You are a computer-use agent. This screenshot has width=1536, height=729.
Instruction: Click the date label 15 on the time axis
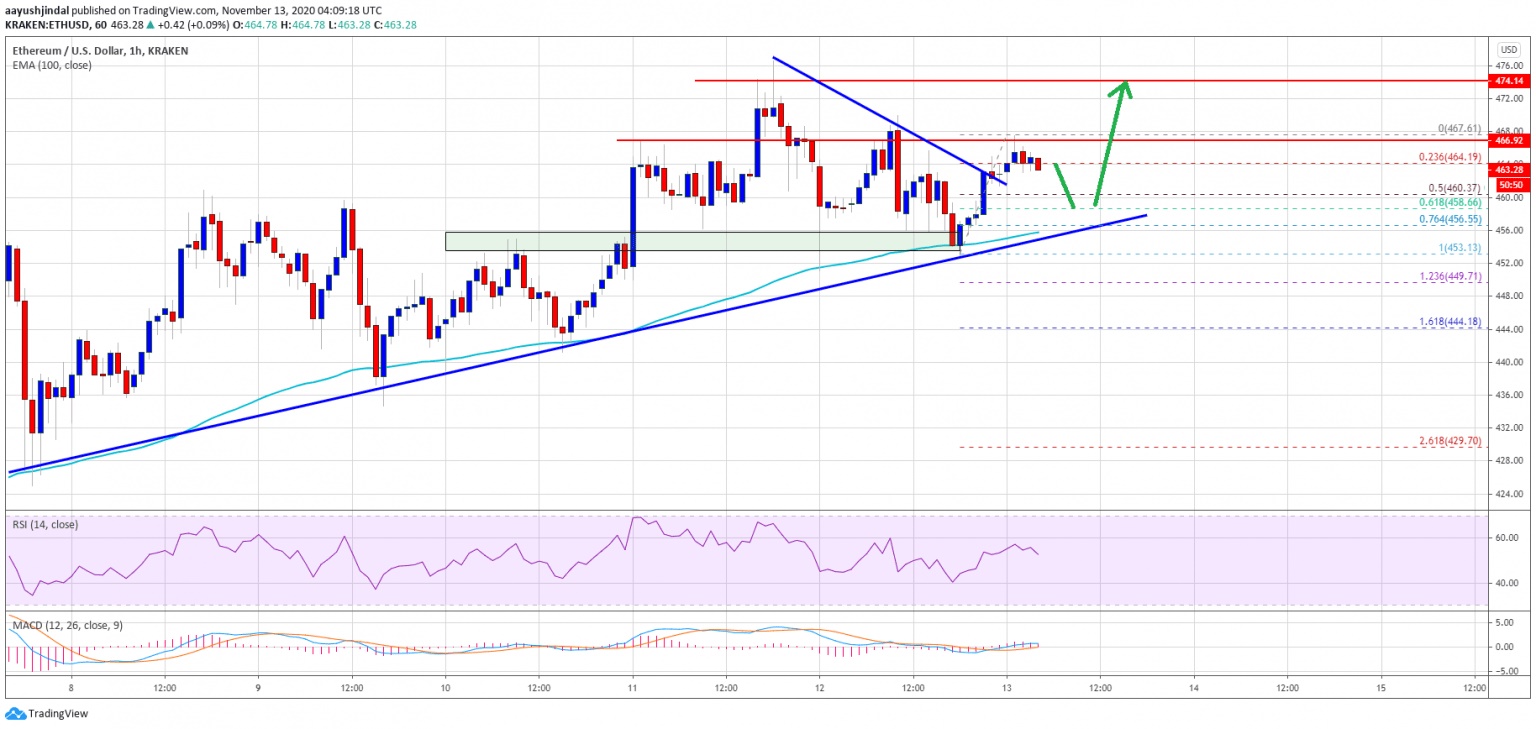coord(1381,688)
